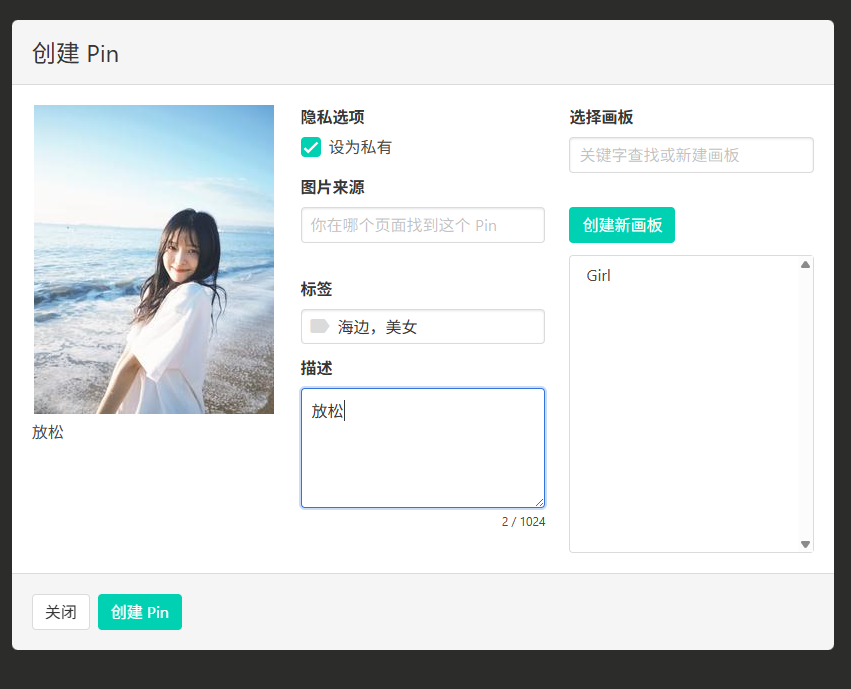This screenshot has width=851, height=689.
Task: Click the resize handle of the 描述 textarea
Action: tap(539, 502)
